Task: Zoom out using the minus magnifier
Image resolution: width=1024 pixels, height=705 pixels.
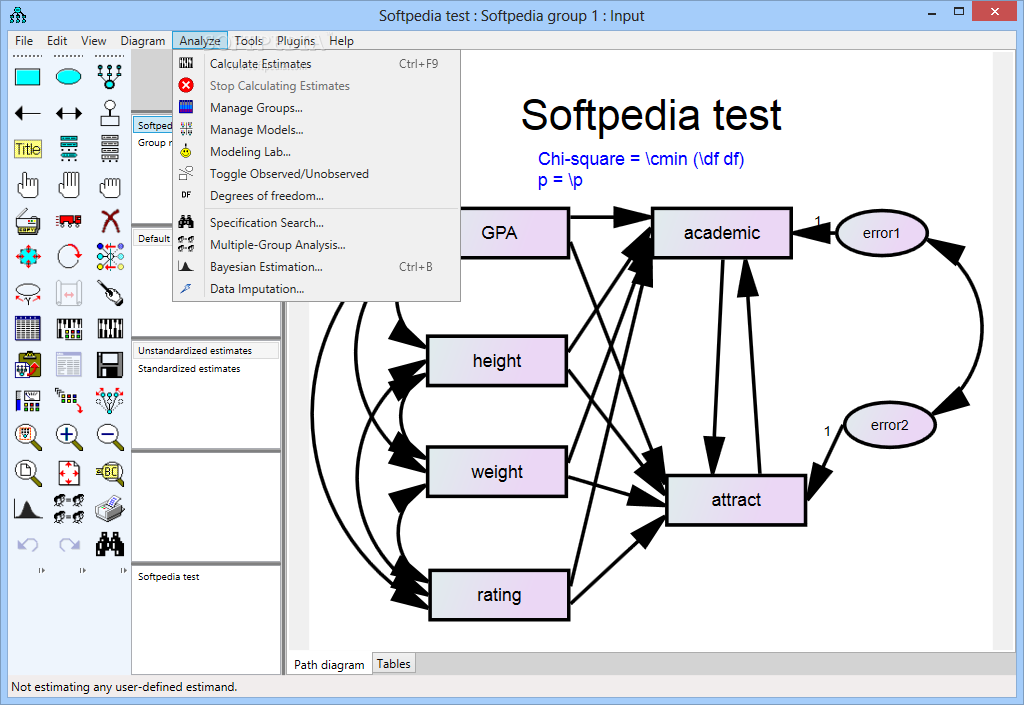Action: click(x=110, y=437)
